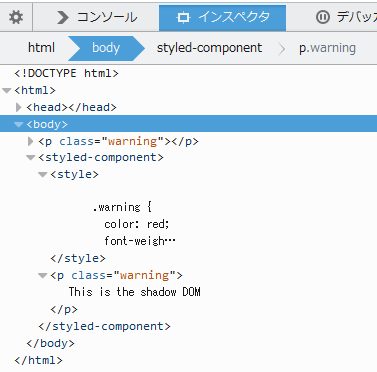The height and width of the screenshot is (372, 377).
Task: Select body in the breadcrumb bar
Action: click(106, 48)
